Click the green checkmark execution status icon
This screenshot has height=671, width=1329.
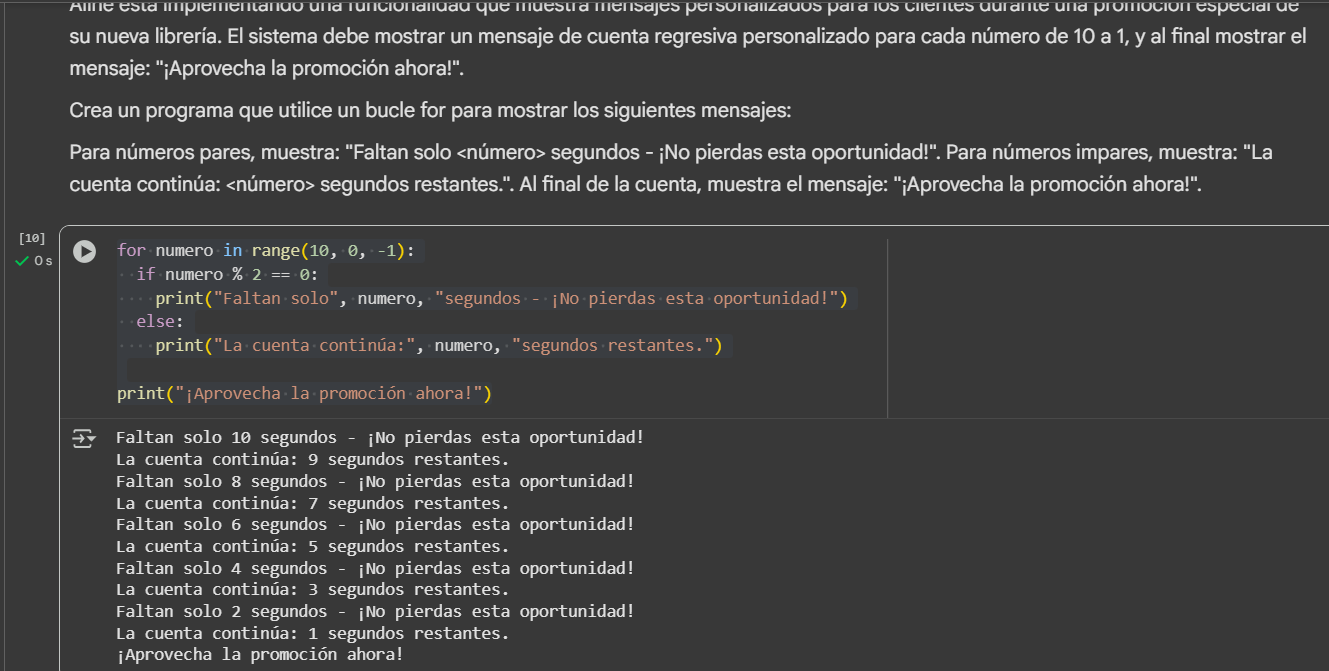point(22,261)
